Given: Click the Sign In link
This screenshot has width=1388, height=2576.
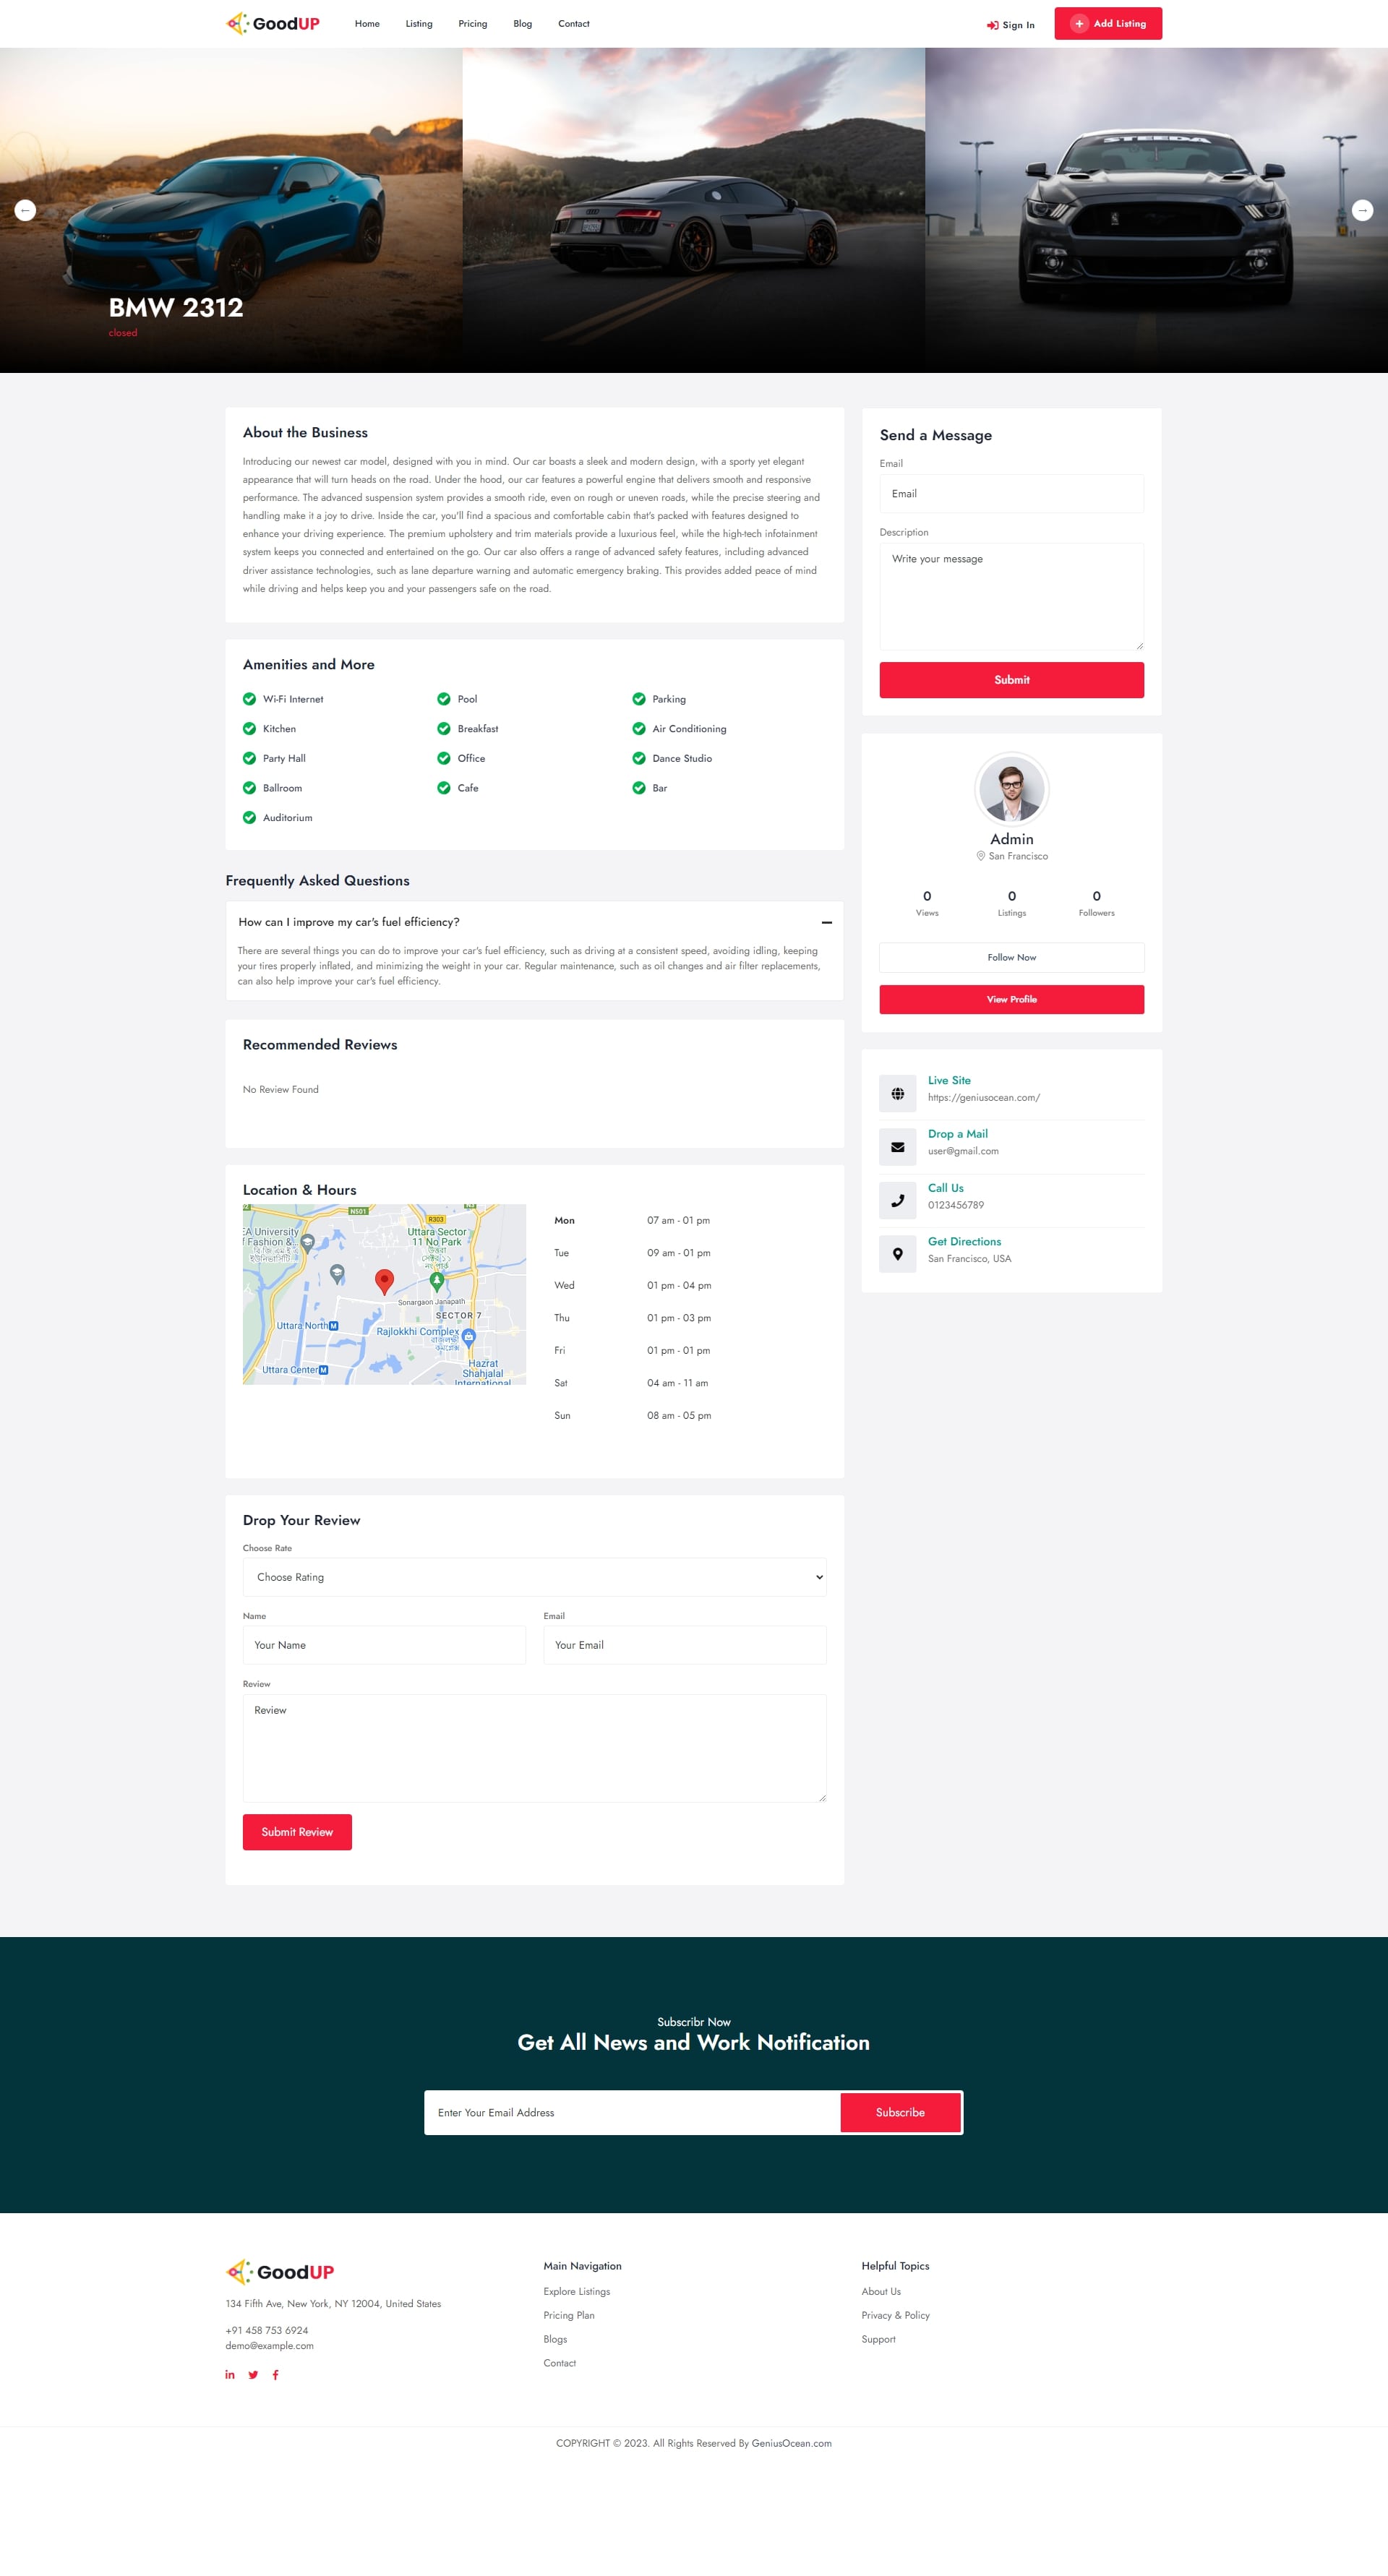Looking at the screenshot, I should tap(1011, 25).
